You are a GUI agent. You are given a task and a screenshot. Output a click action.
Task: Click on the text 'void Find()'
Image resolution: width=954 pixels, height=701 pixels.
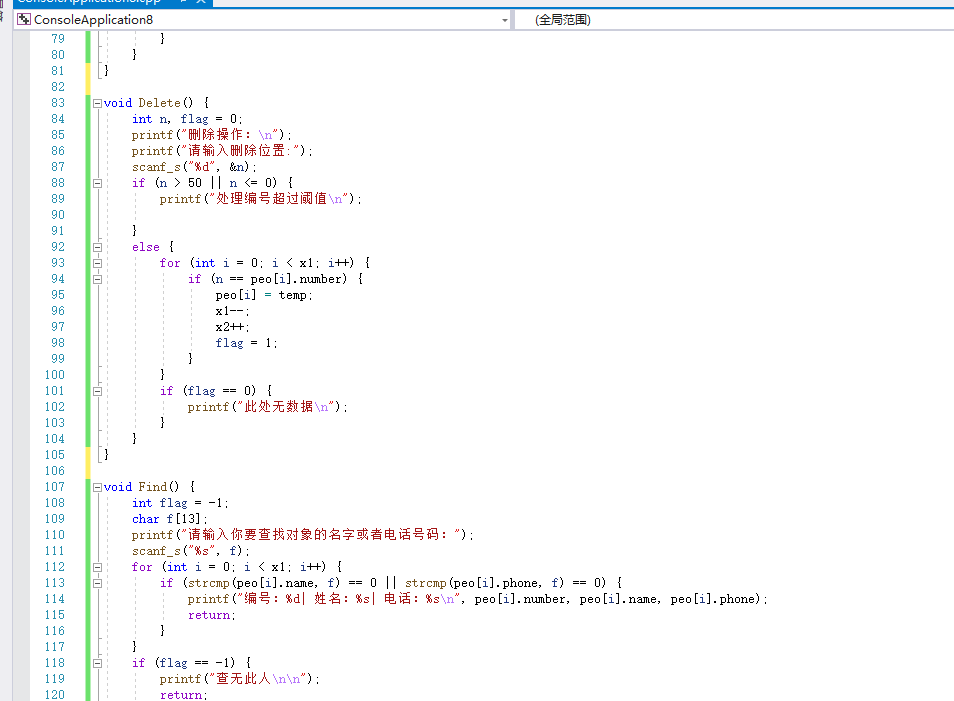[x=141, y=487]
